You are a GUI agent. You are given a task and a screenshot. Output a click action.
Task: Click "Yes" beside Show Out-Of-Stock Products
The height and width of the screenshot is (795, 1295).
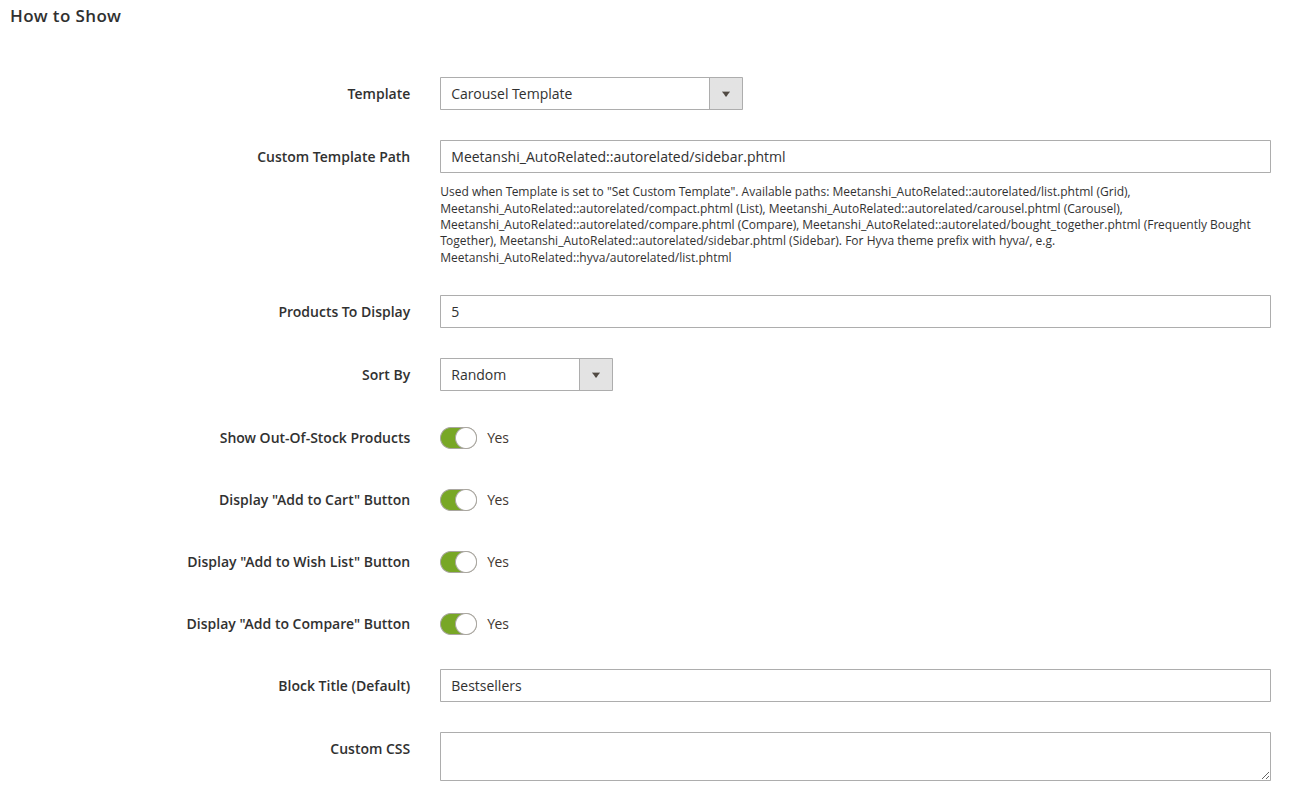coord(498,438)
